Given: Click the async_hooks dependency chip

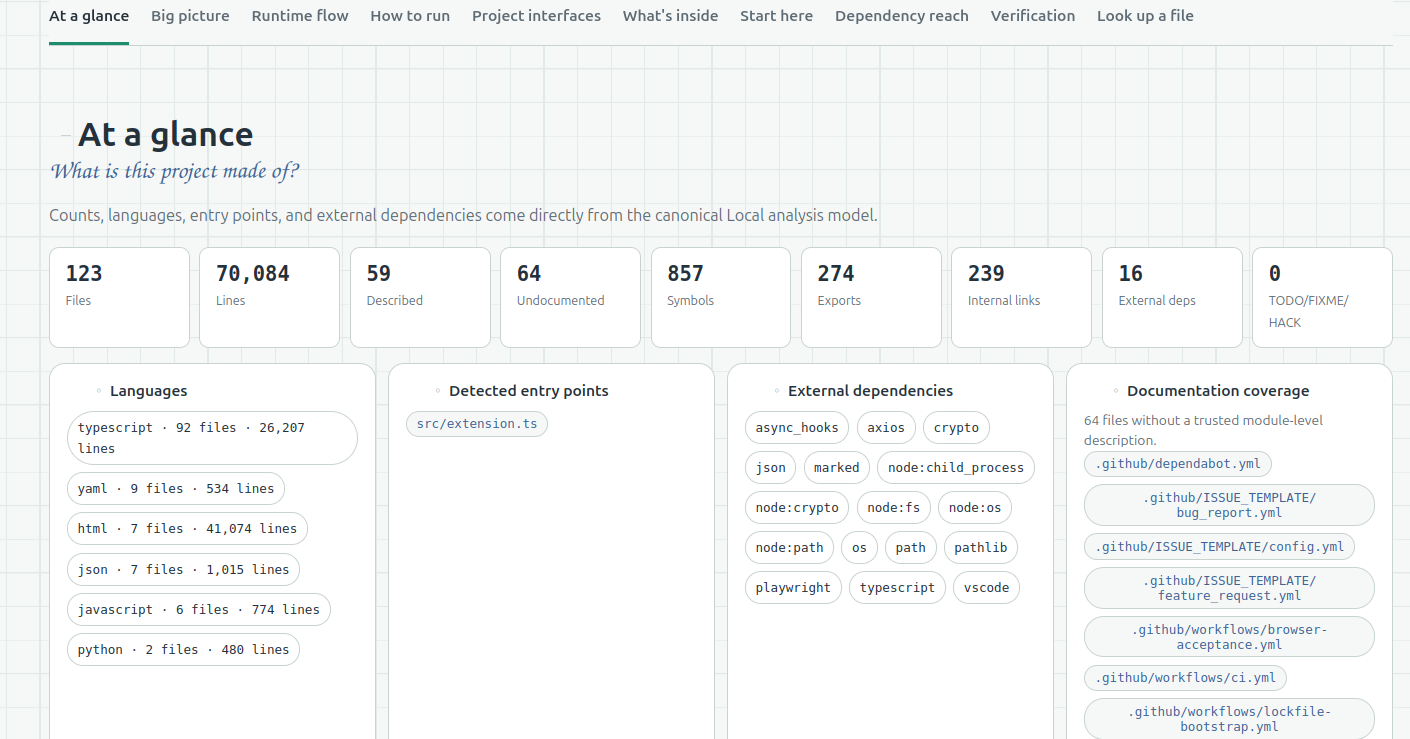Looking at the screenshot, I should click(x=797, y=428).
